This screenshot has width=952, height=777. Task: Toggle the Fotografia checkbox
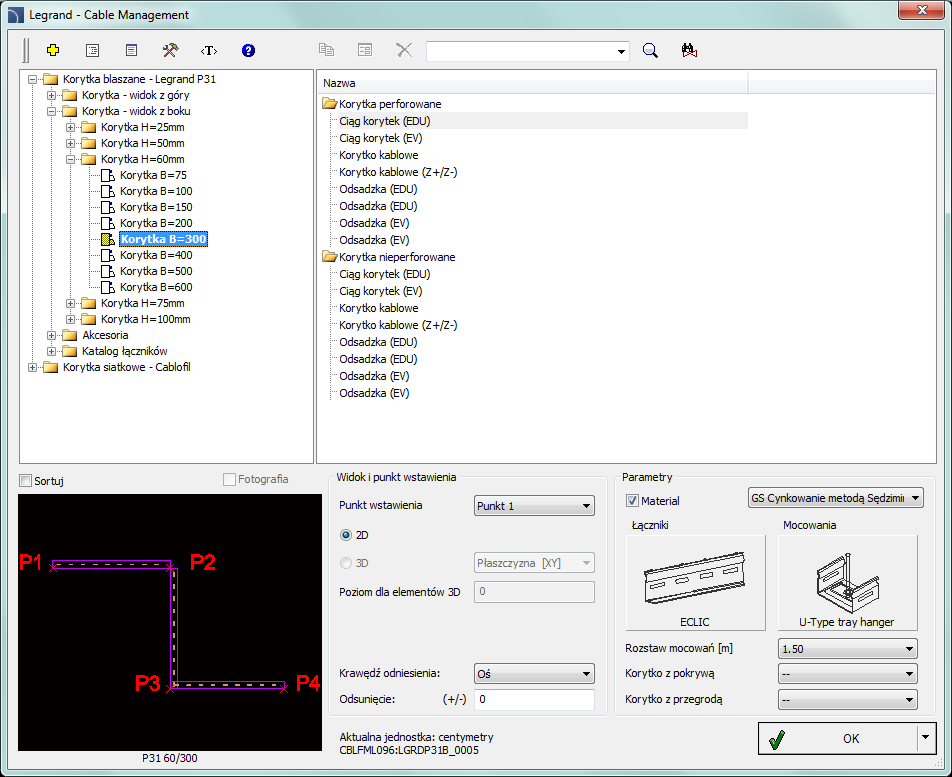pos(230,480)
